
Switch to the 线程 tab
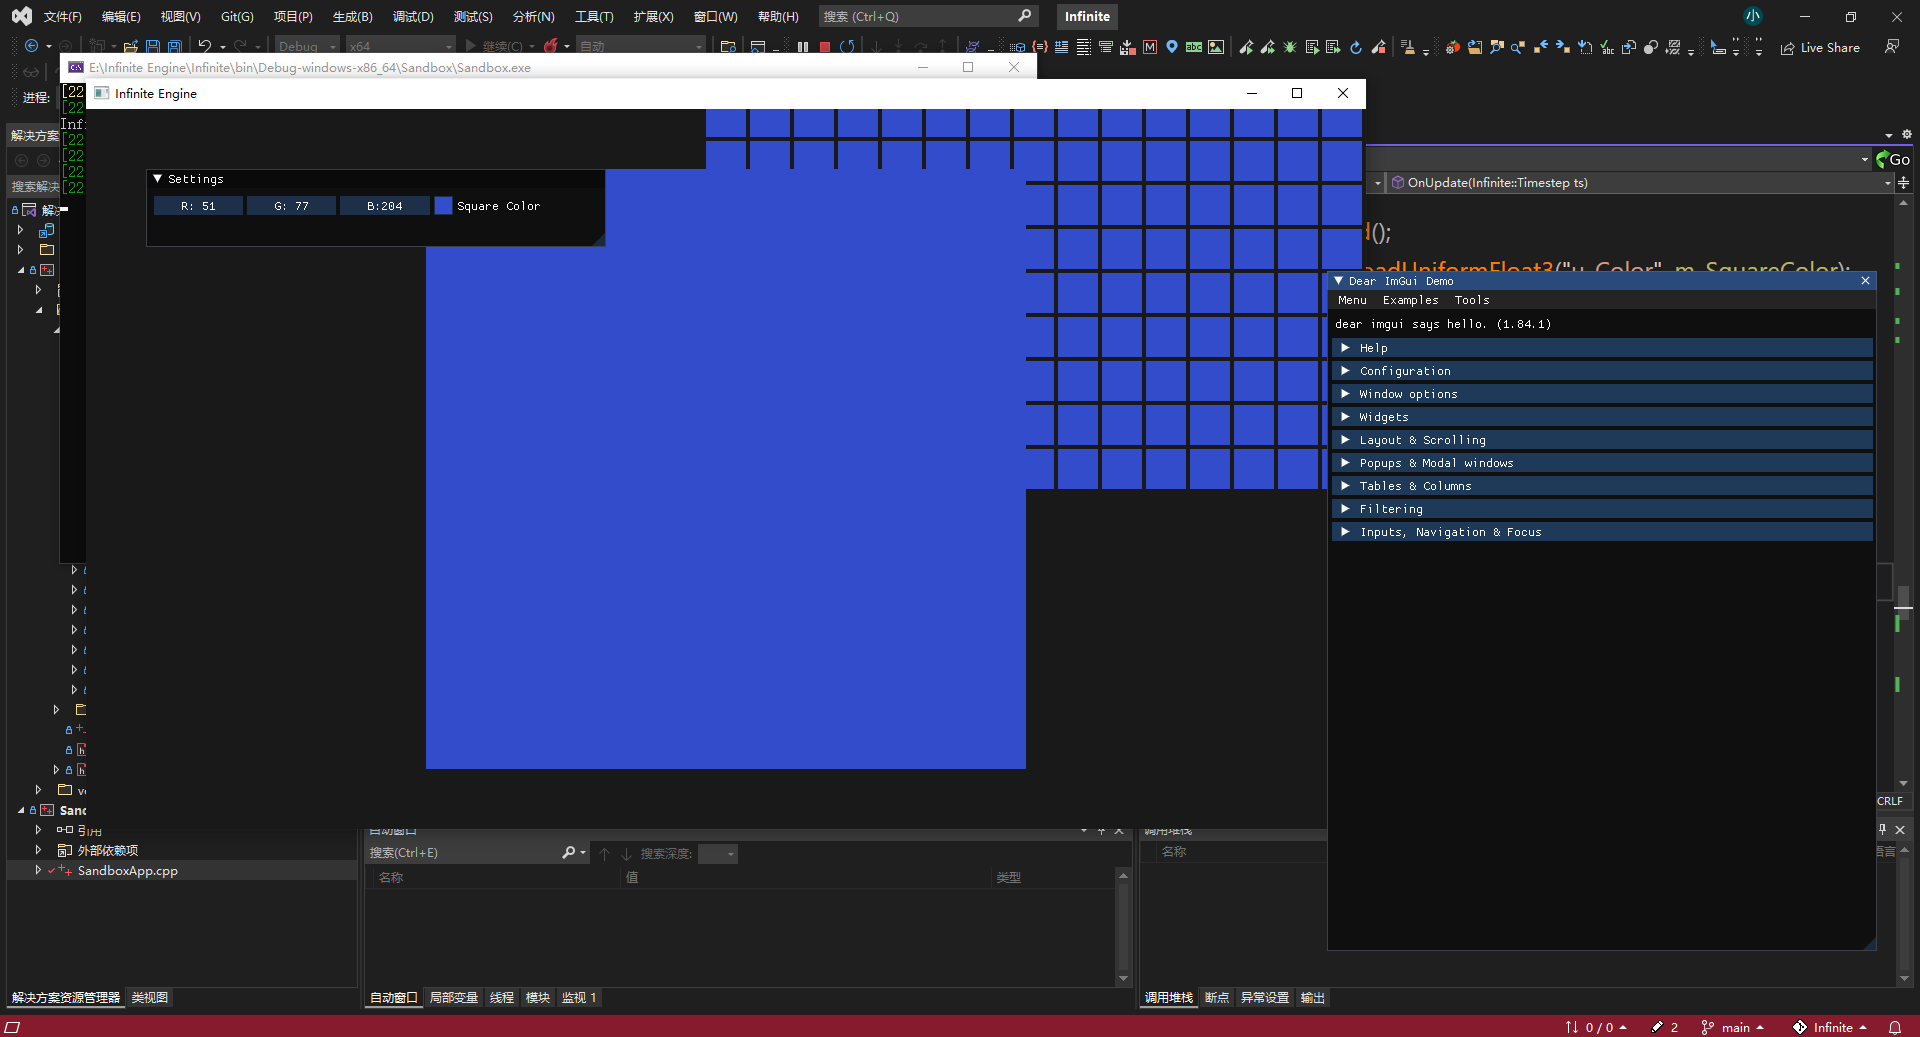click(x=502, y=998)
